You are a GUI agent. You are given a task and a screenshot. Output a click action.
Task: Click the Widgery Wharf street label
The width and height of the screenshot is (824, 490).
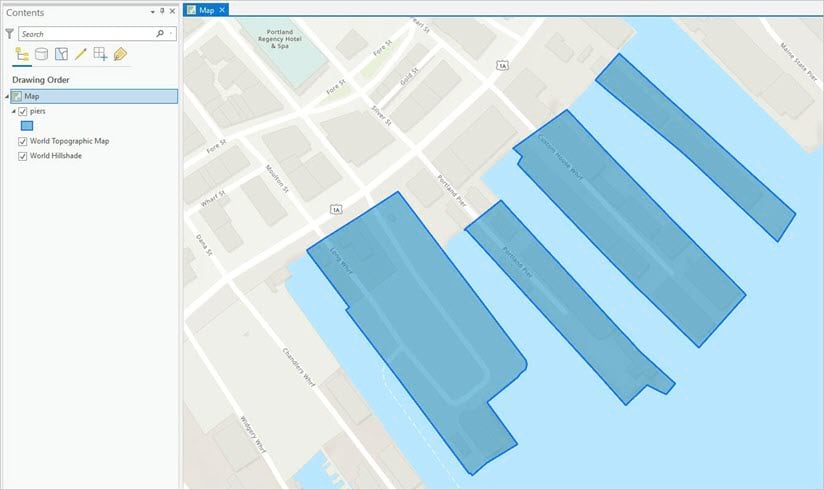[x=253, y=434]
